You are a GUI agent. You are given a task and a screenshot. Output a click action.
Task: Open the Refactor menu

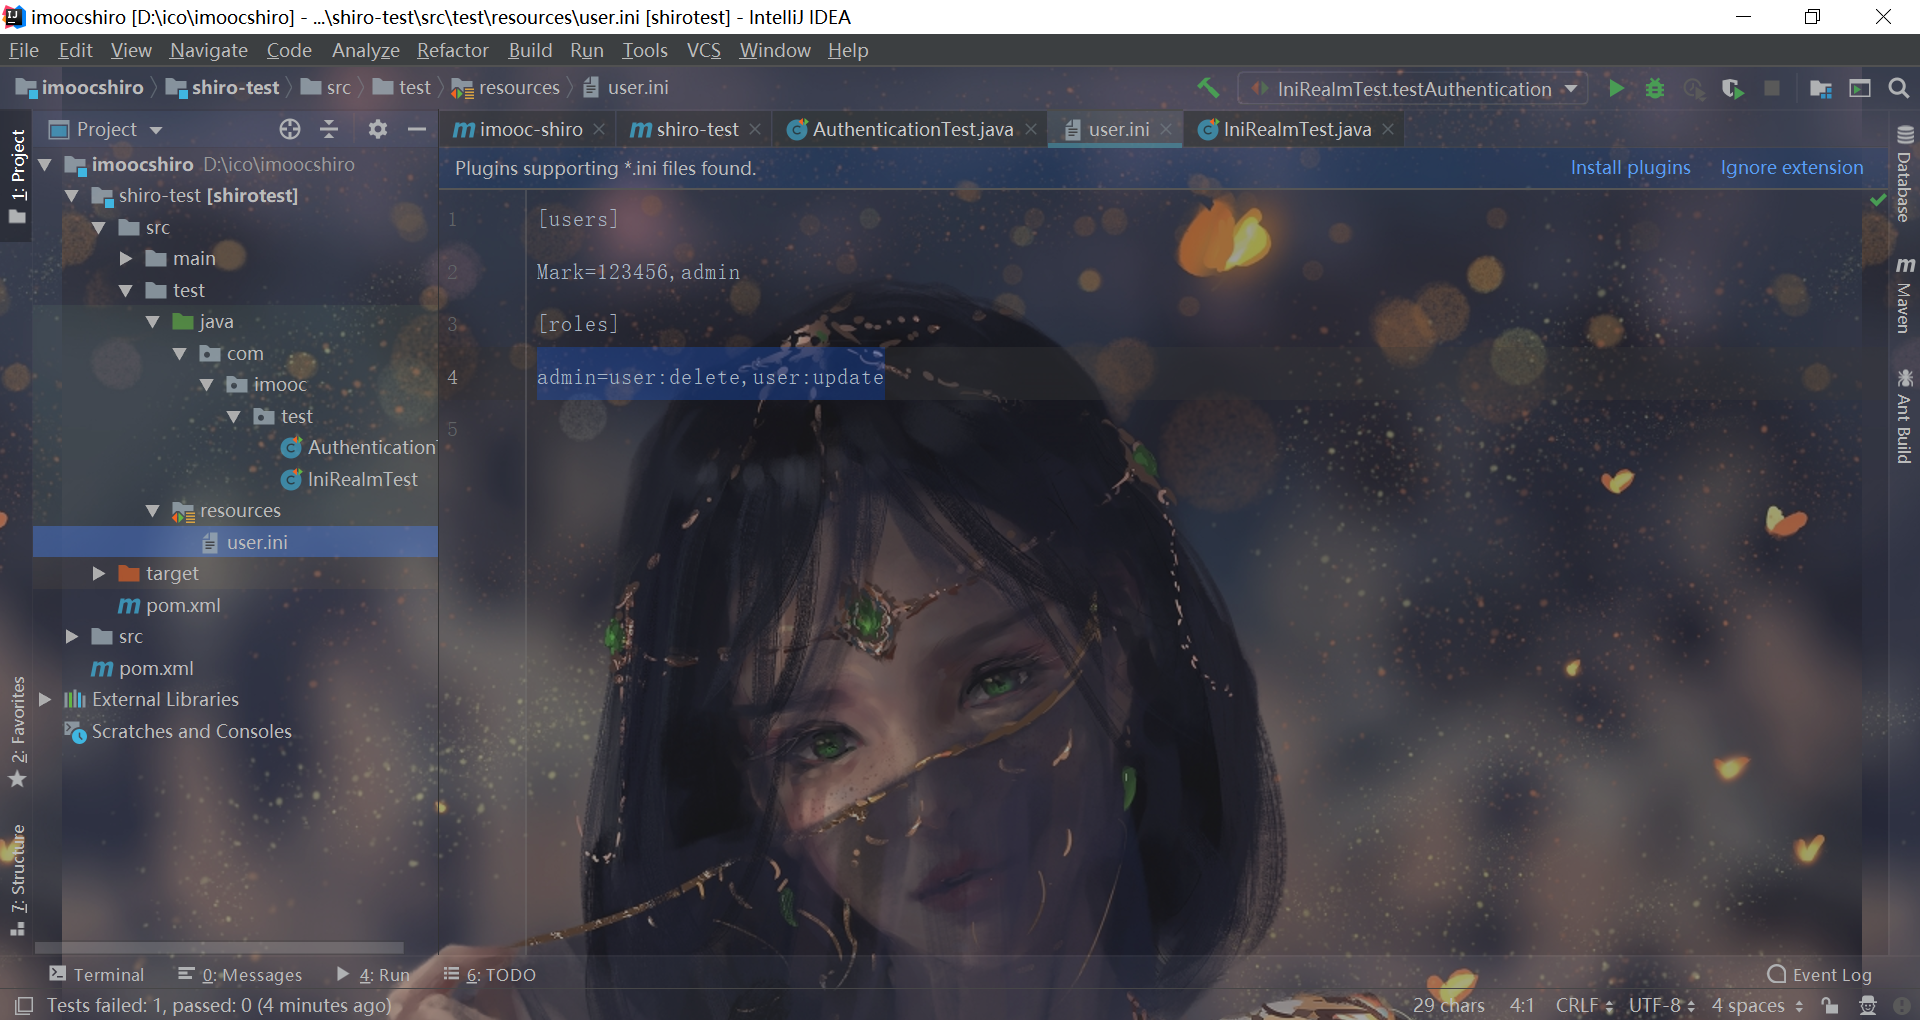point(453,50)
